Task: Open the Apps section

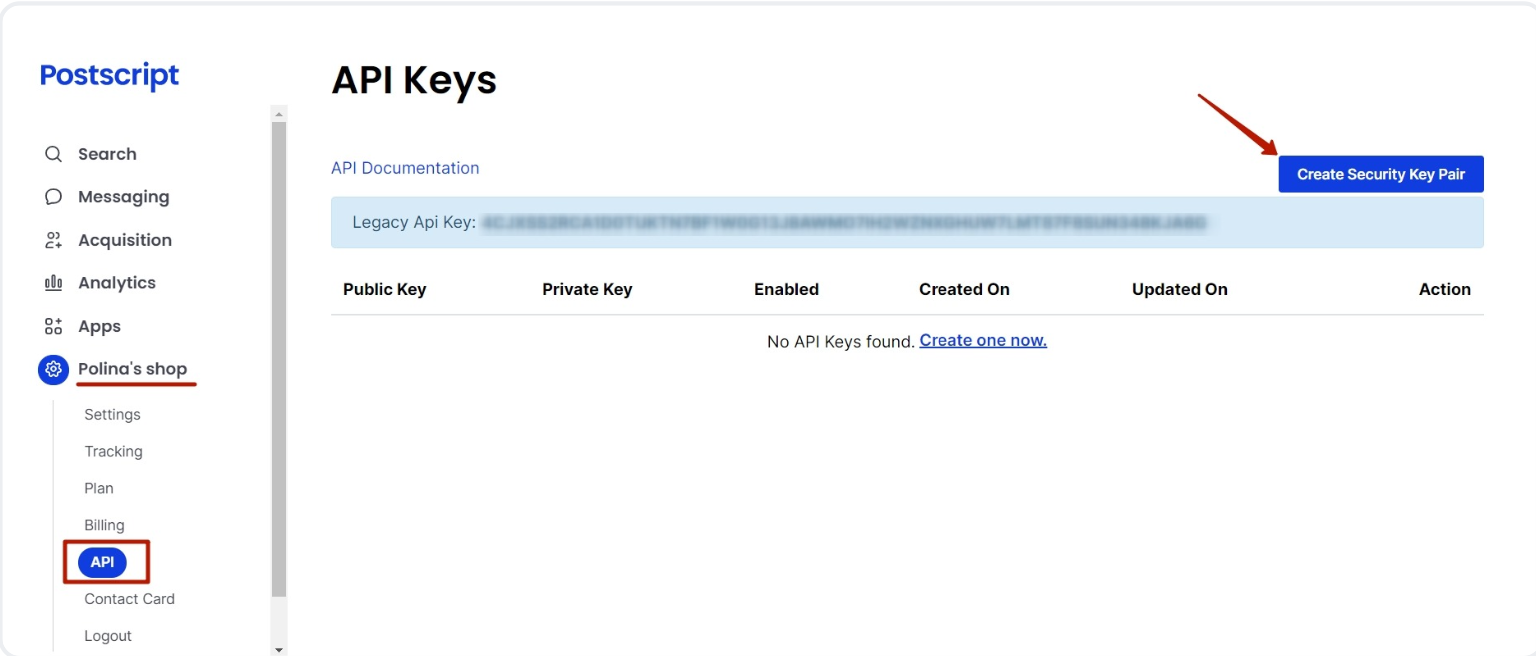Action: coord(99,326)
